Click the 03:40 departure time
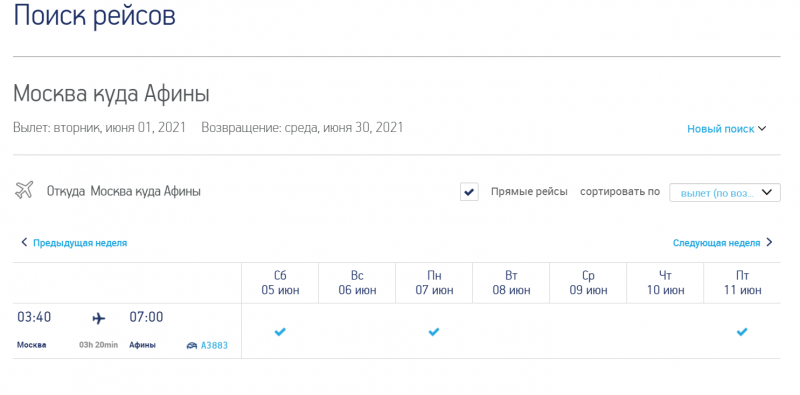 click(x=34, y=317)
